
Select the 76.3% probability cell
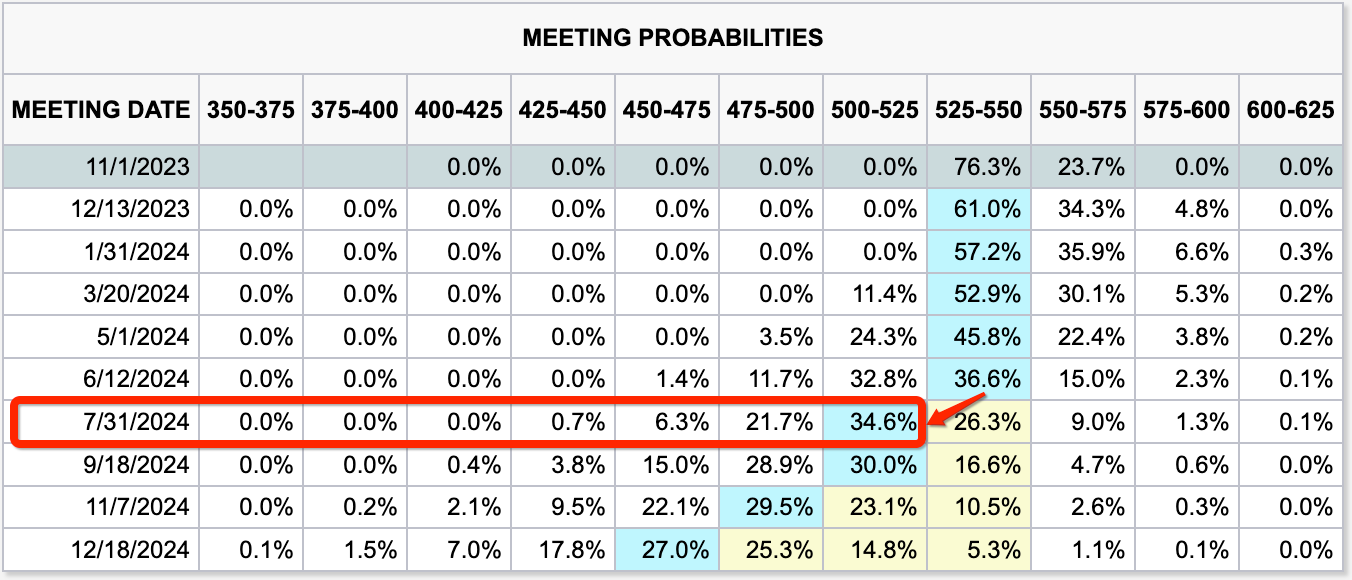pyautogui.click(x=978, y=167)
